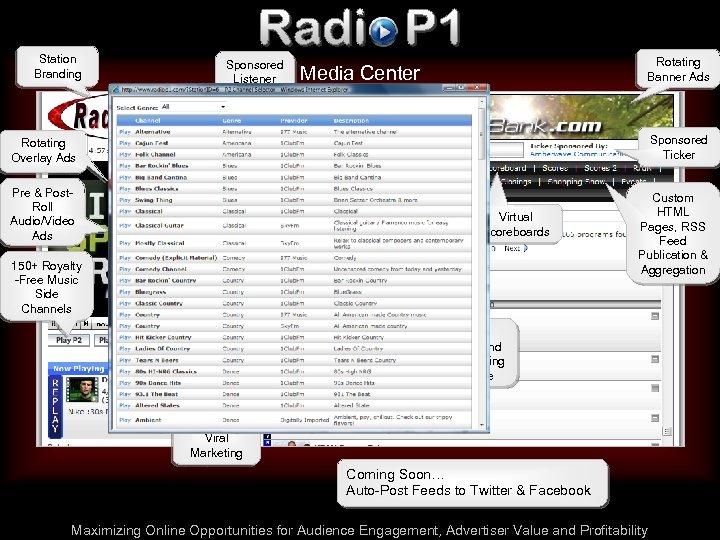Open the Shopping Show menu item
This screenshot has height=540, width=720.
click(x=576, y=182)
